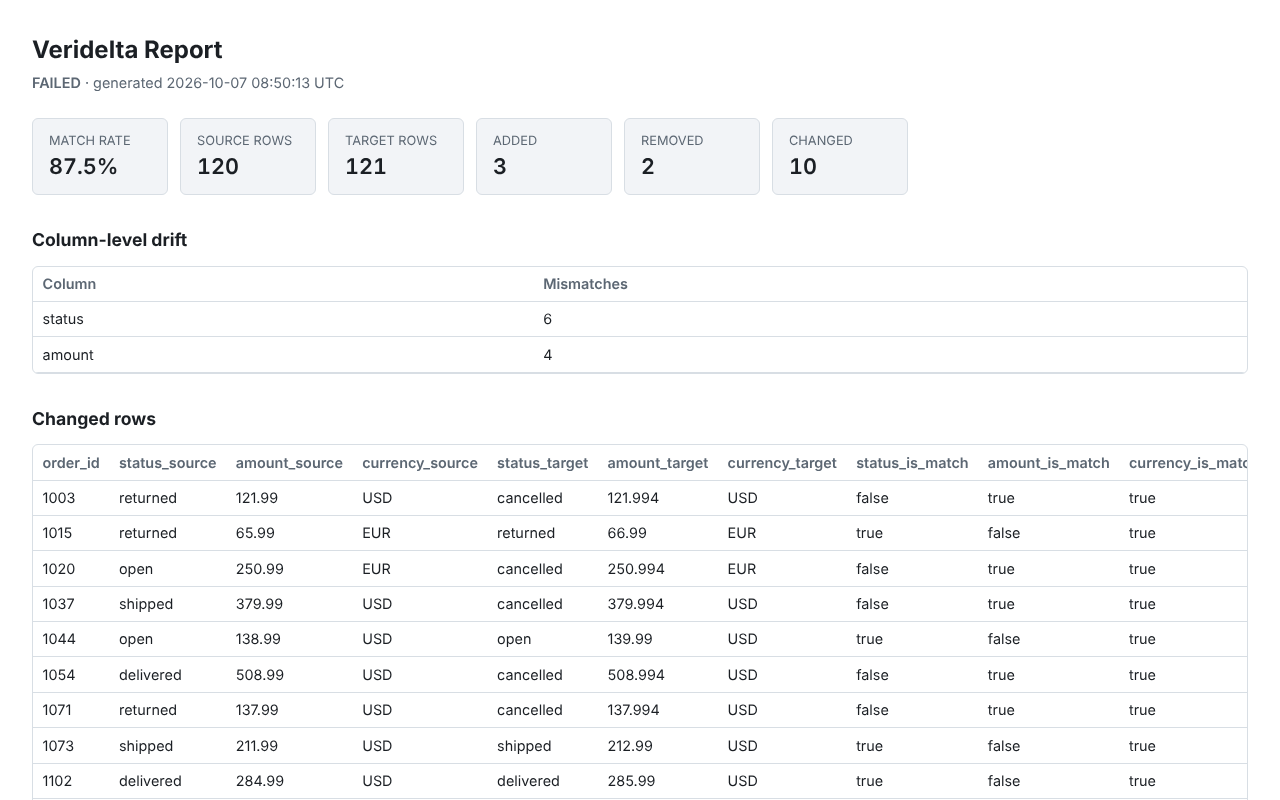1280x800 pixels.
Task: Click amount_target 121.994 in row 1003
Action: click(x=633, y=498)
